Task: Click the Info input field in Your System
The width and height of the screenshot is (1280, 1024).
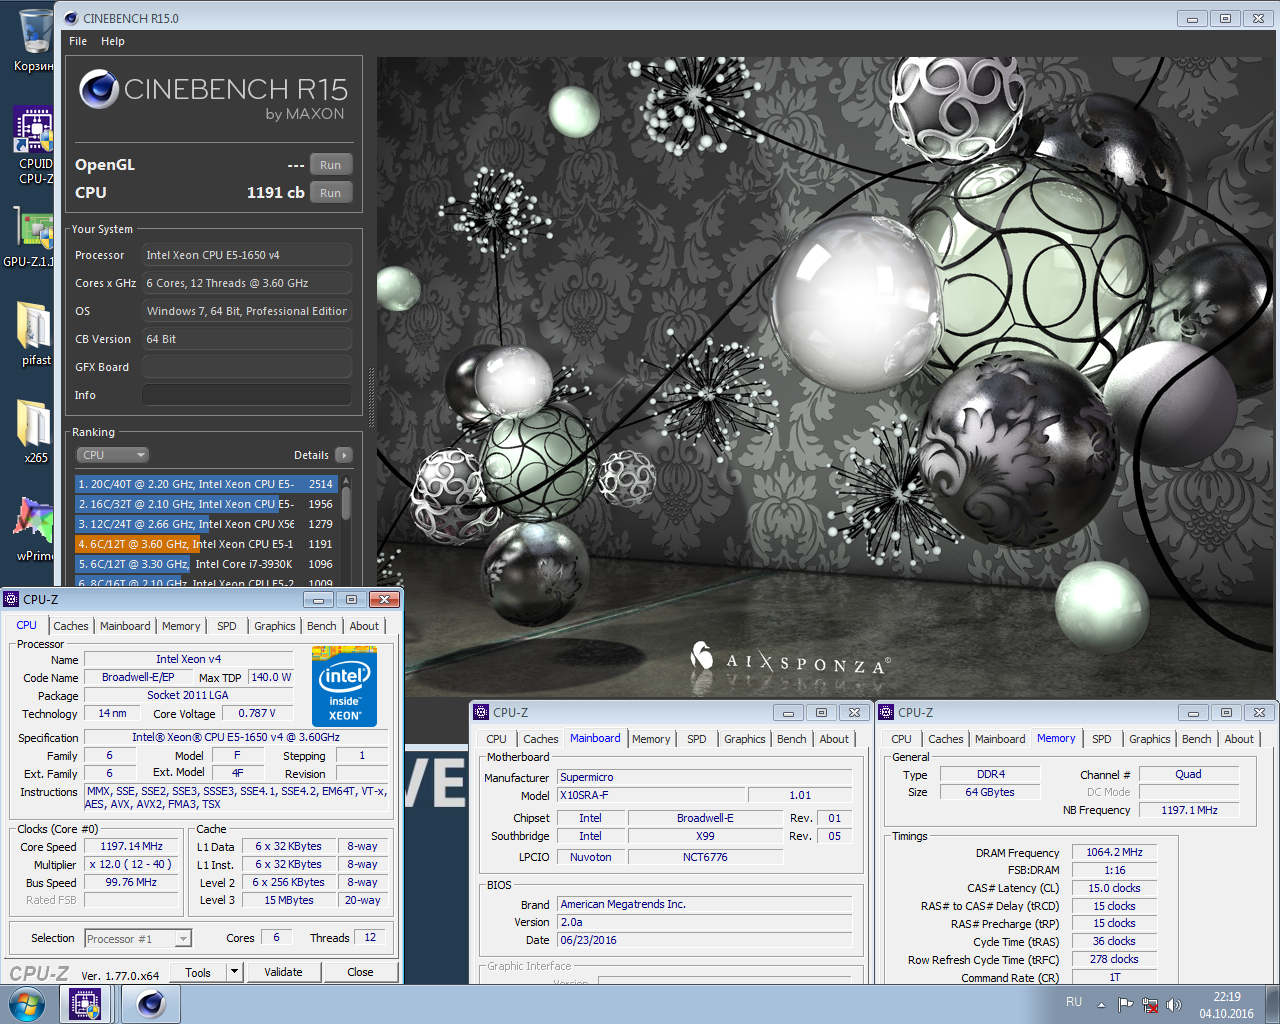Action: coord(247,395)
